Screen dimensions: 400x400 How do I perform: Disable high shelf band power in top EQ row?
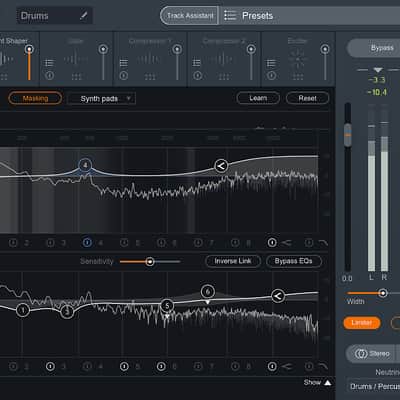272,243
